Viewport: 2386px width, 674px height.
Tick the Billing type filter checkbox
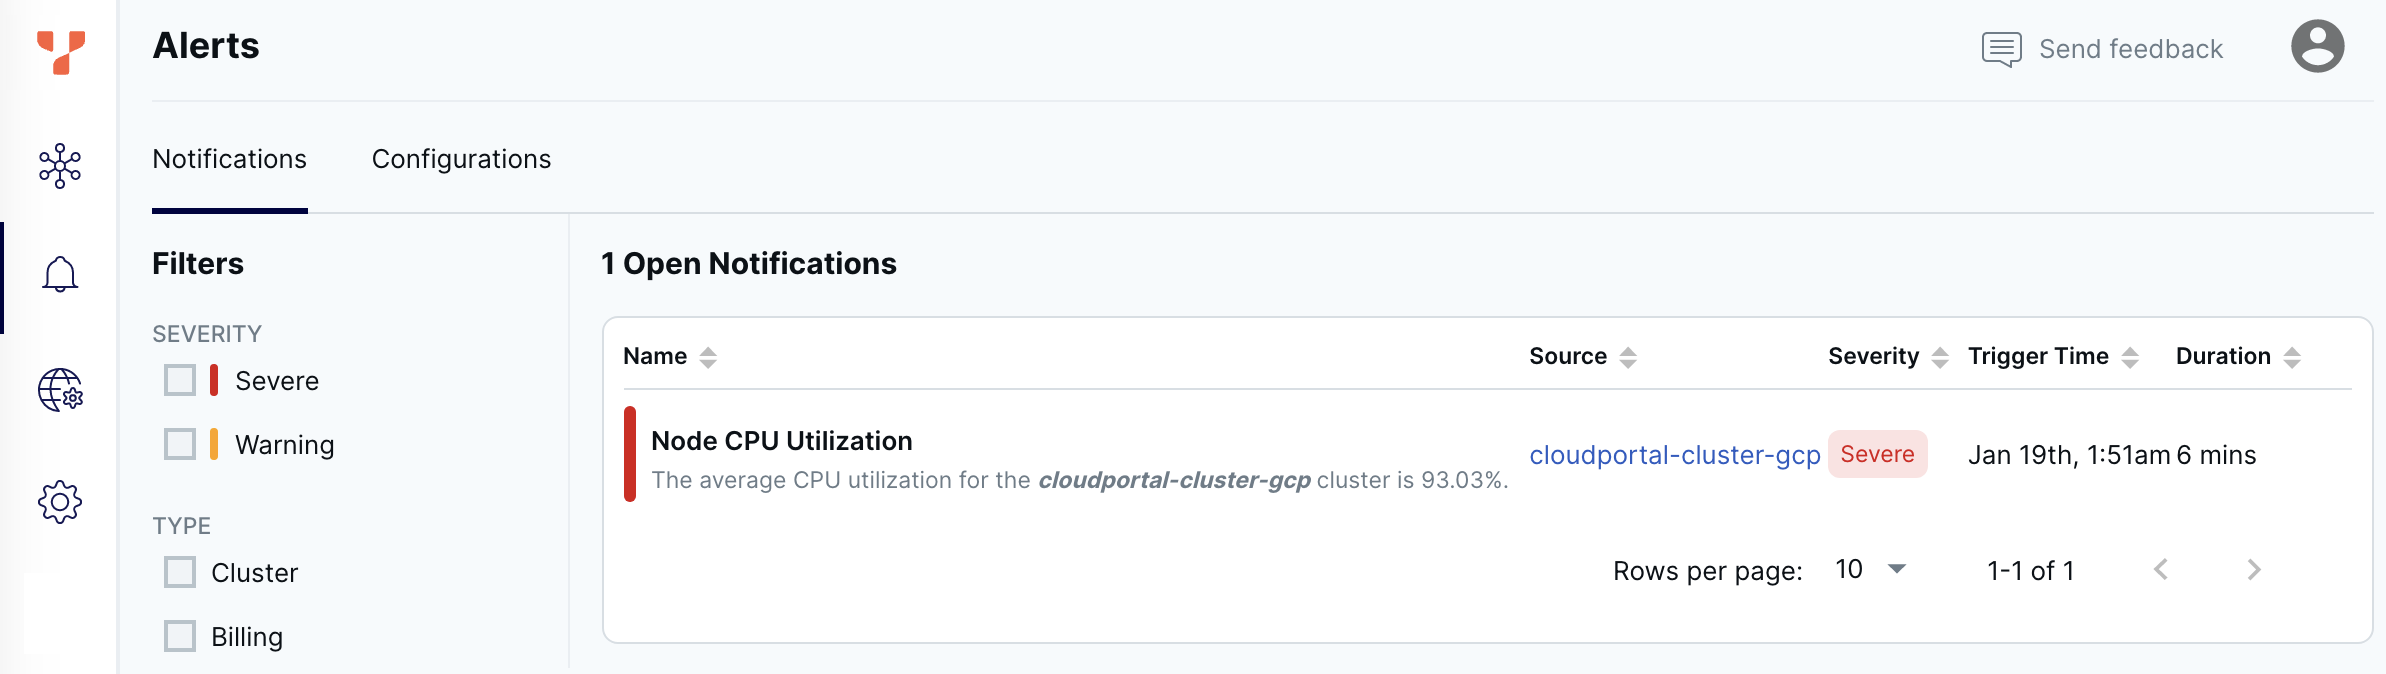coord(180,636)
